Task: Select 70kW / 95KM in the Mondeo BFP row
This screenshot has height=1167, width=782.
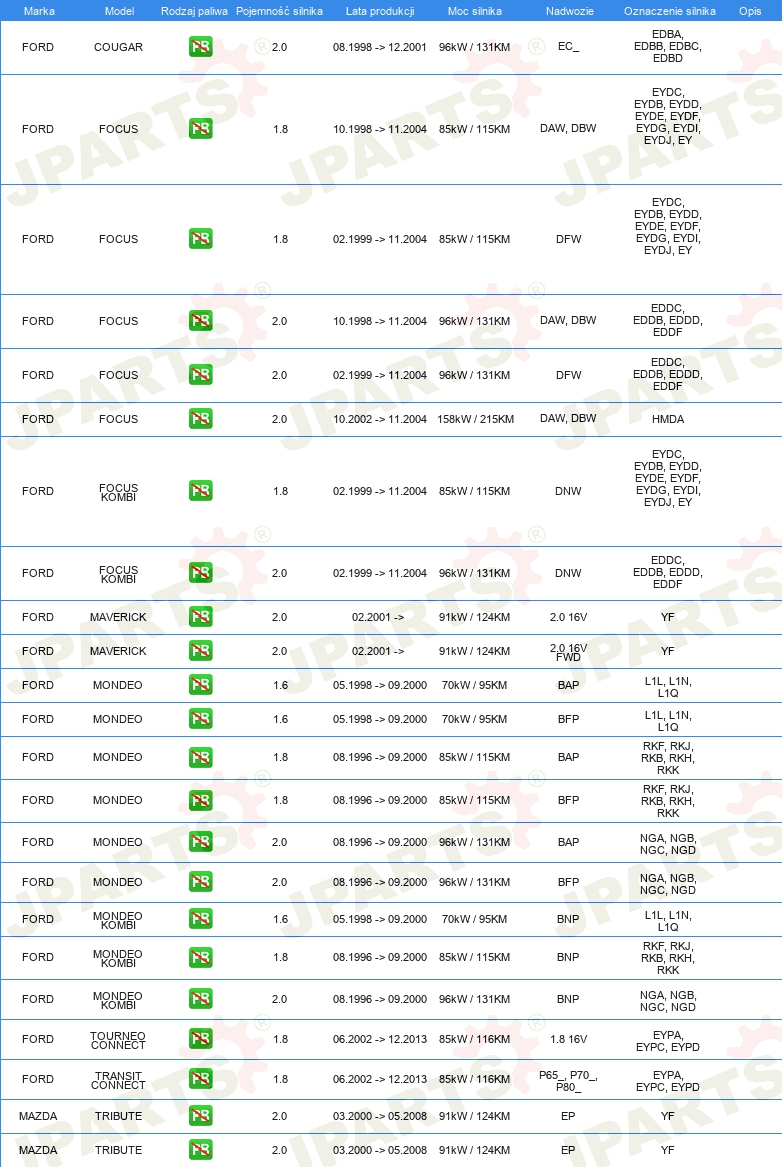Action: (x=475, y=719)
